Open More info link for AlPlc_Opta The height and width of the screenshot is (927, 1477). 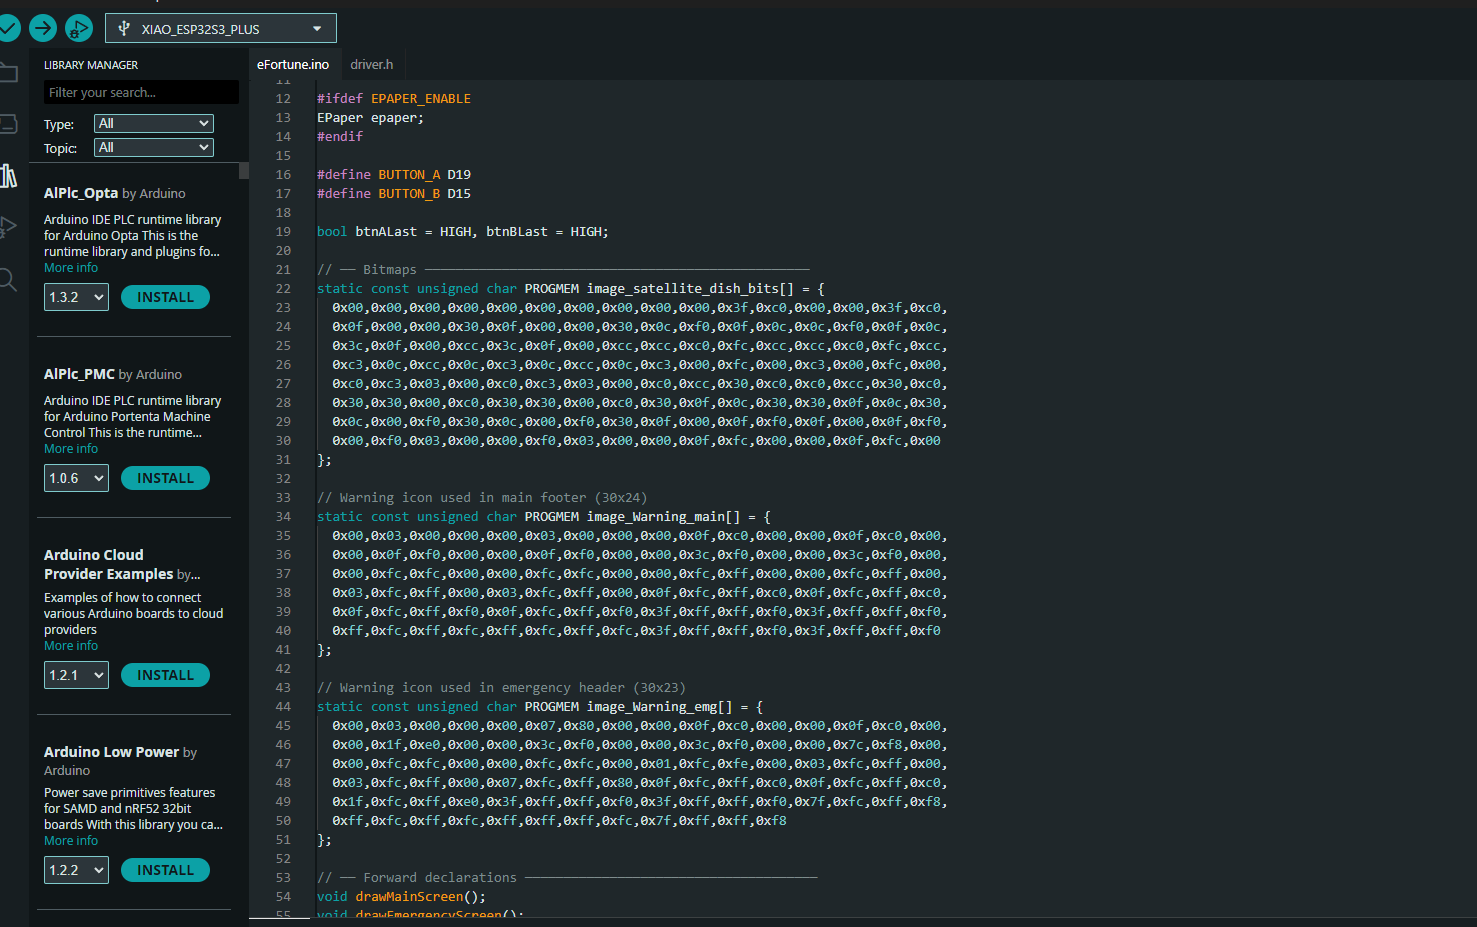[x=71, y=268]
